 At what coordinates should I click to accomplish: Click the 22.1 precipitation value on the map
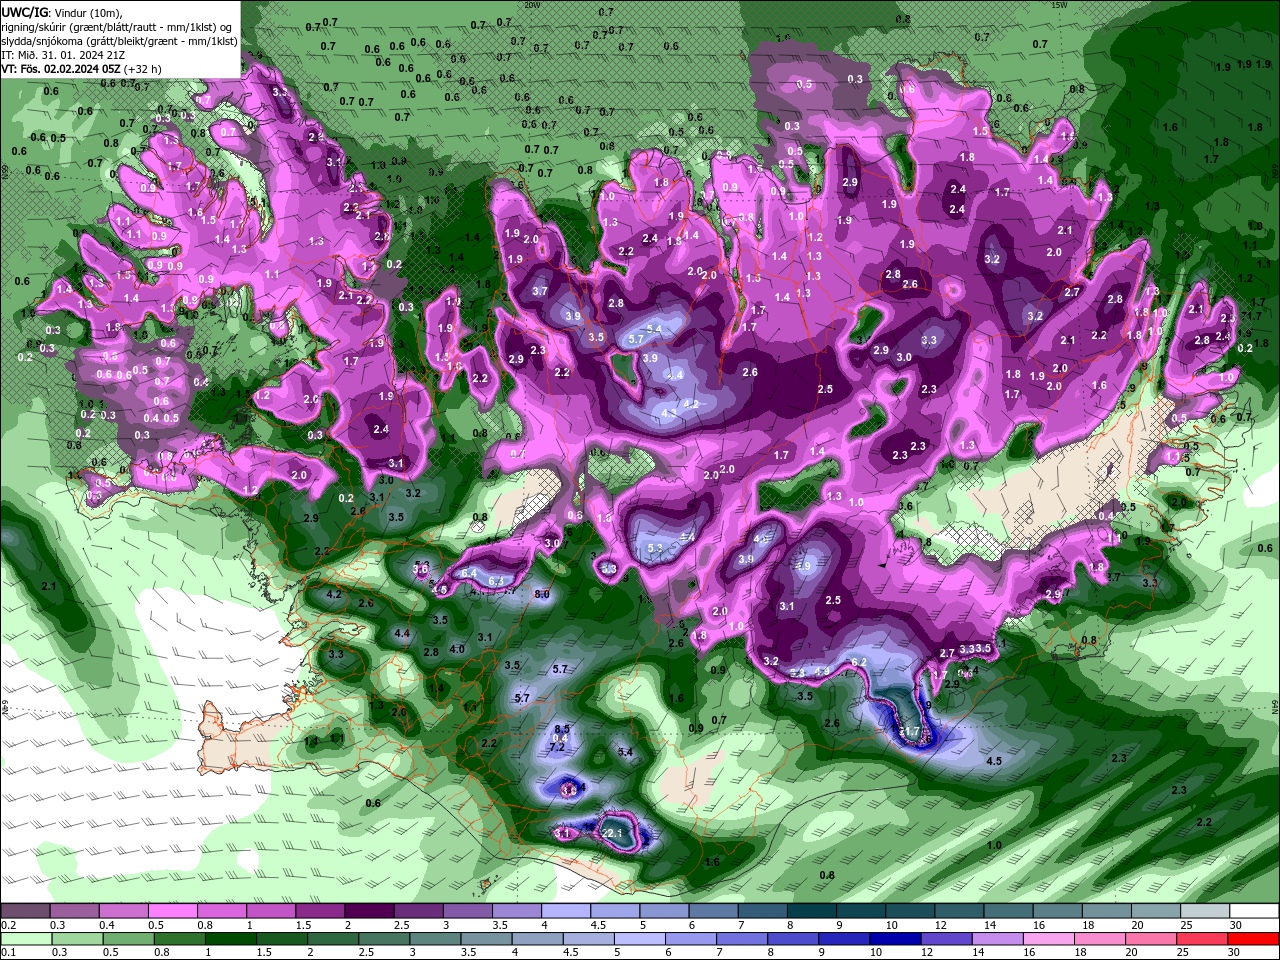(612, 832)
